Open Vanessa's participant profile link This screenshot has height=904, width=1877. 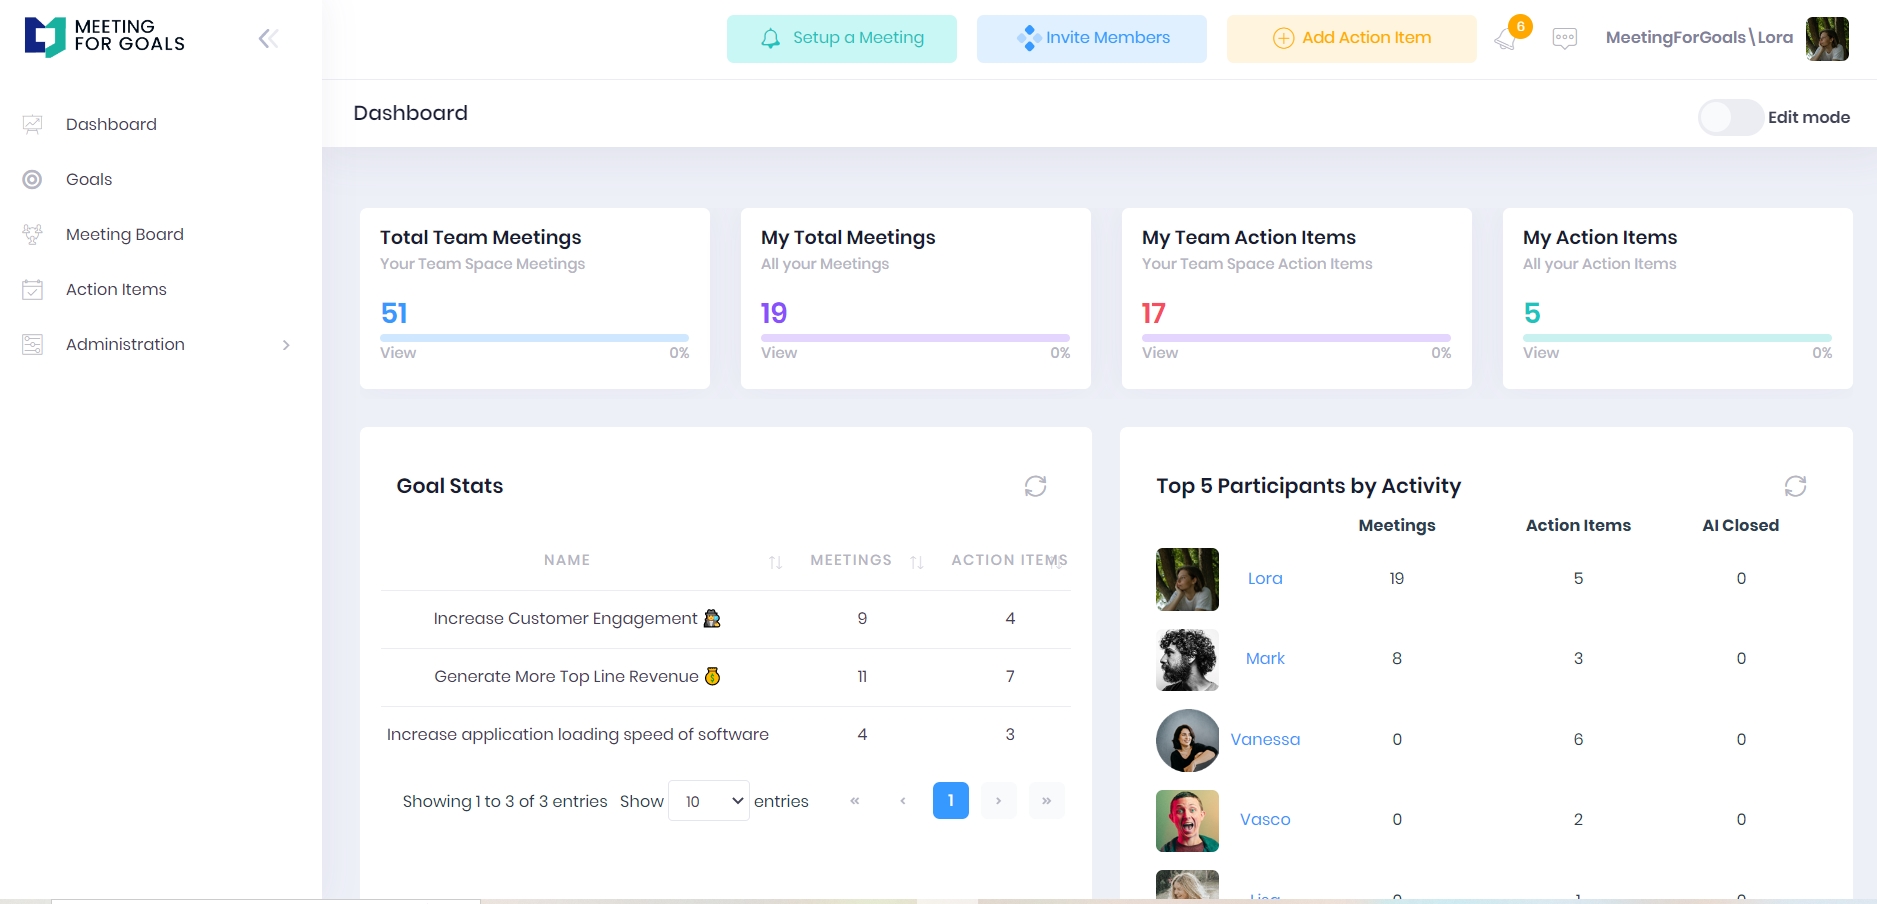[1265, 740]
